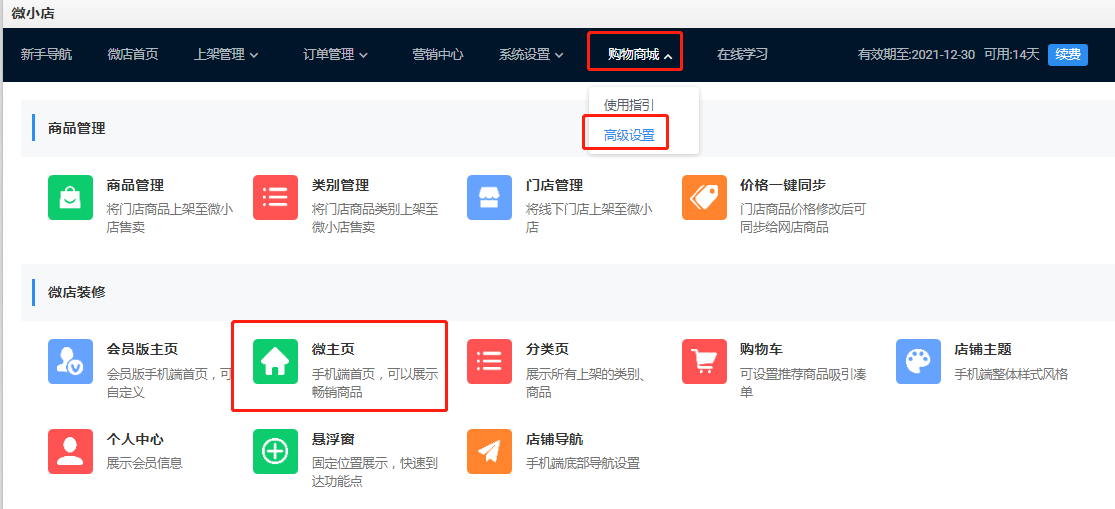
Task: Click the 类别管理 card title link
Action: [341, 186]
